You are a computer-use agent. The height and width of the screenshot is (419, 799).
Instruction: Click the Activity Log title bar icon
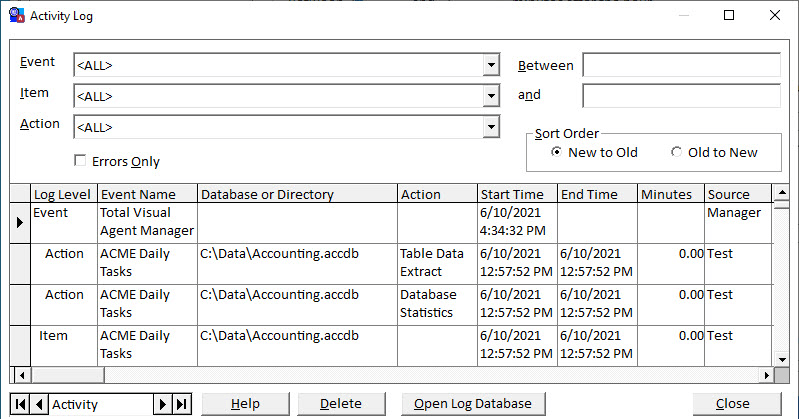pos(17,15)
